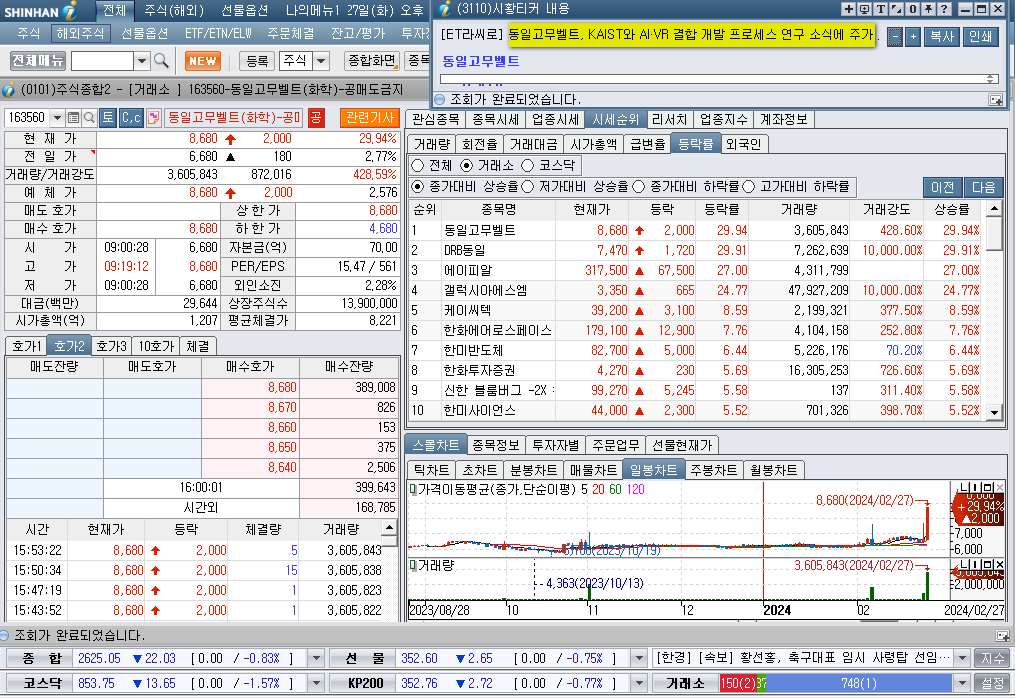Switch to the 시세순위 tab
The height and width of the screenshot is (698, 1015).
(615, 120)
